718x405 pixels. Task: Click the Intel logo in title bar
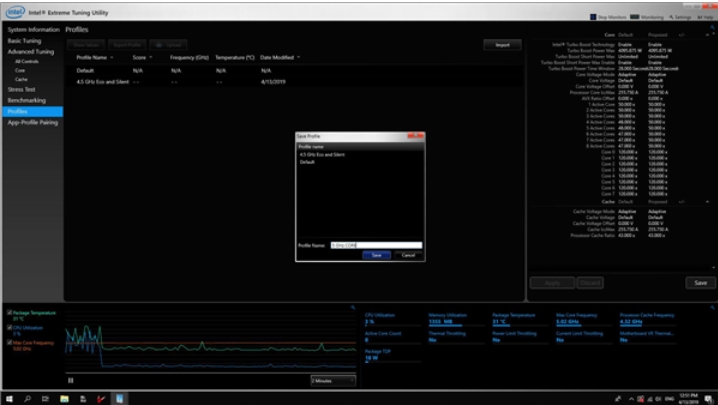pyautogui.click(x=15, y=12)
